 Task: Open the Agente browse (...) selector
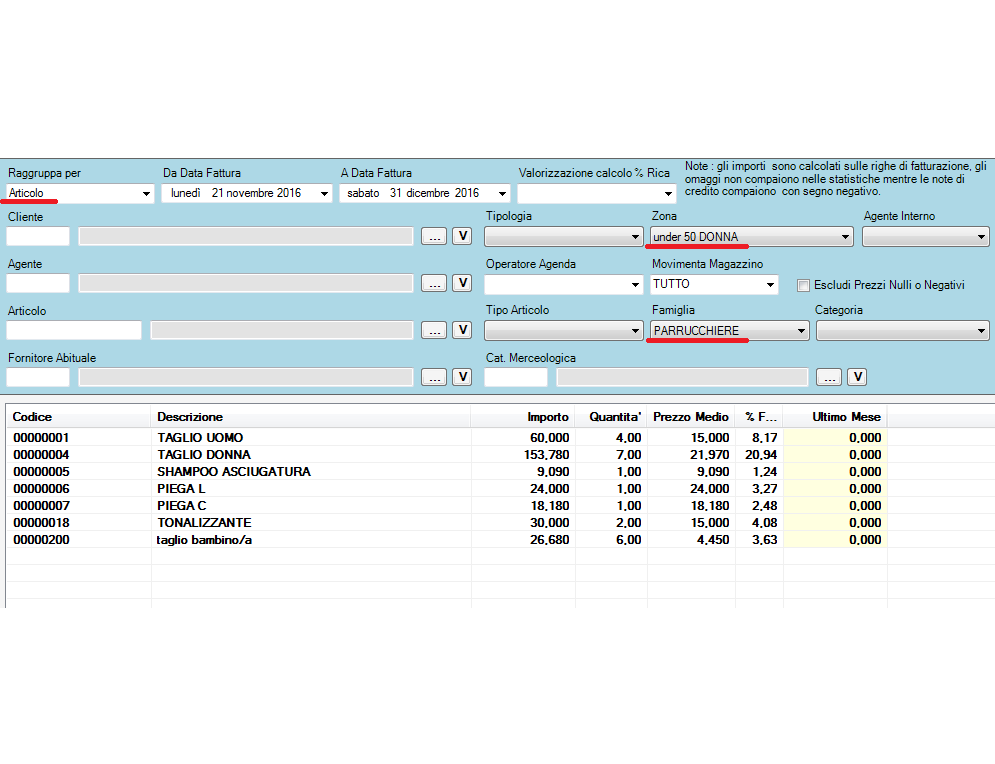[x=434, y=283]
